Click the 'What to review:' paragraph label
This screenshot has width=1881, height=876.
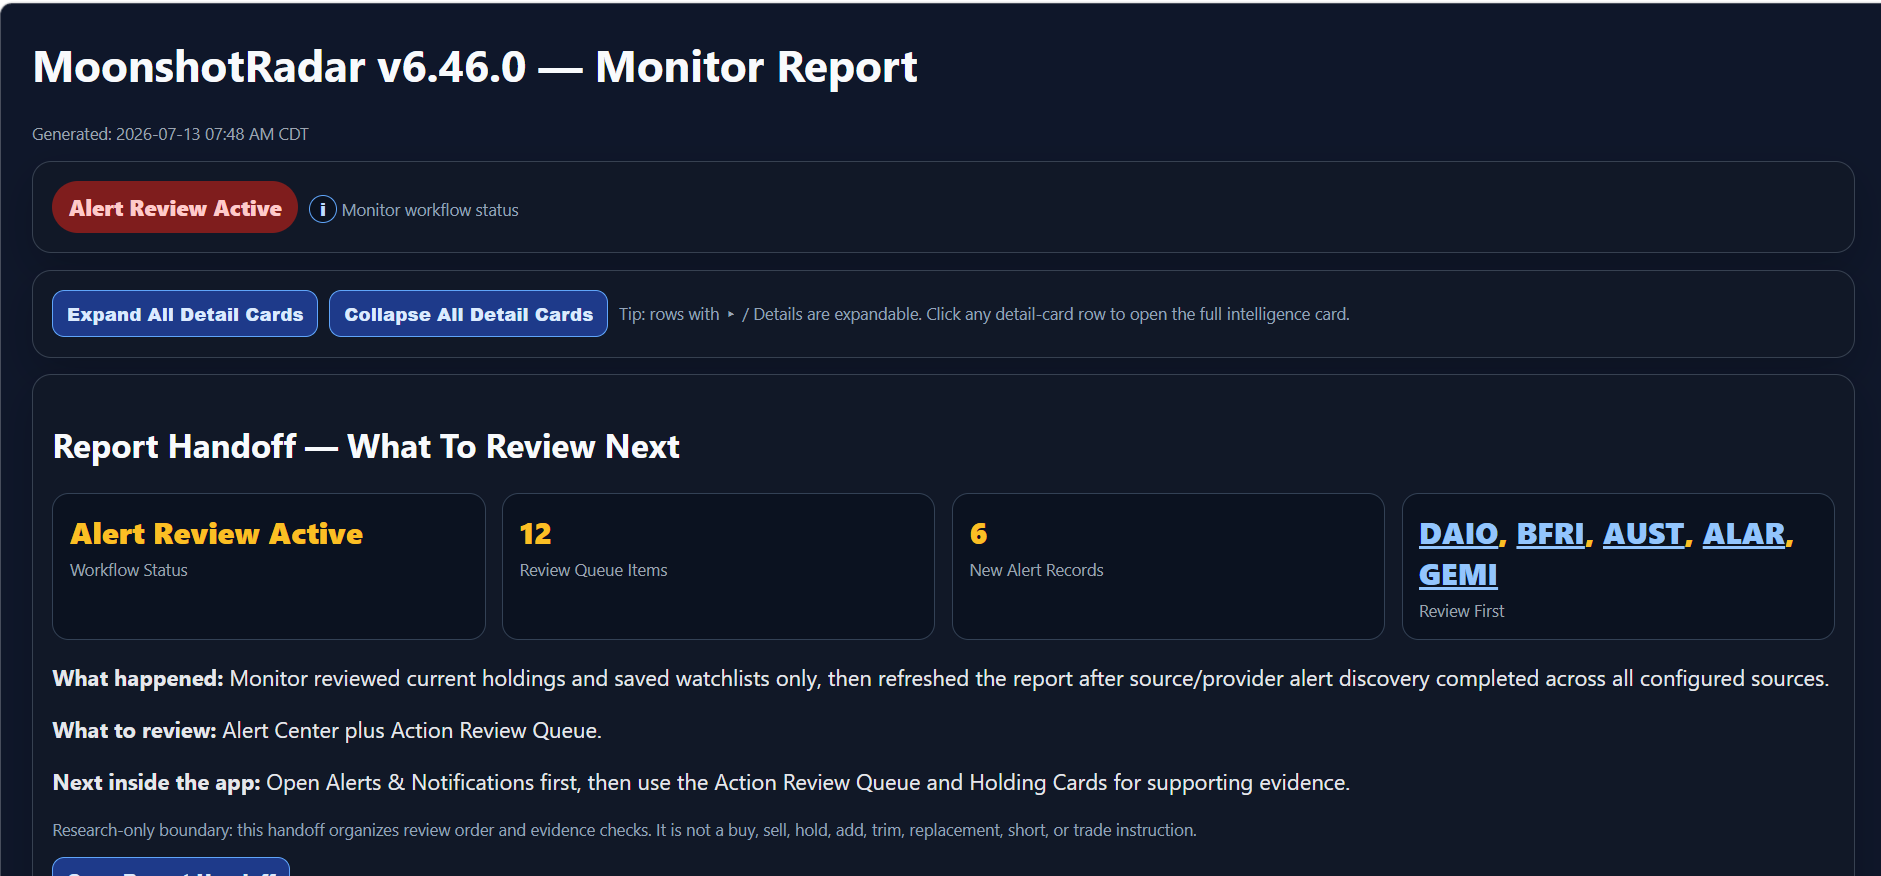click(x=134, y=730)
